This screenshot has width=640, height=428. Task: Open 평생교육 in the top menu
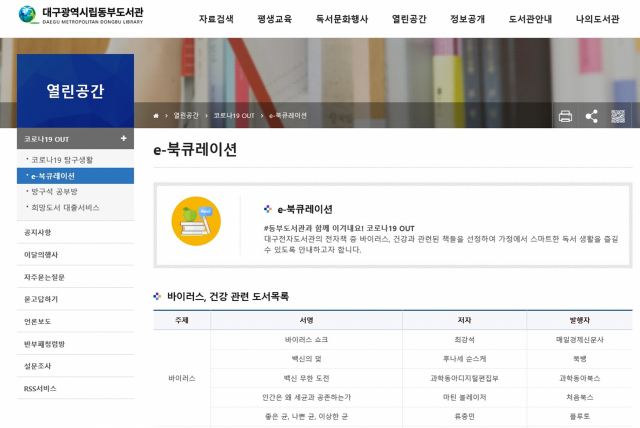(274, 19)
